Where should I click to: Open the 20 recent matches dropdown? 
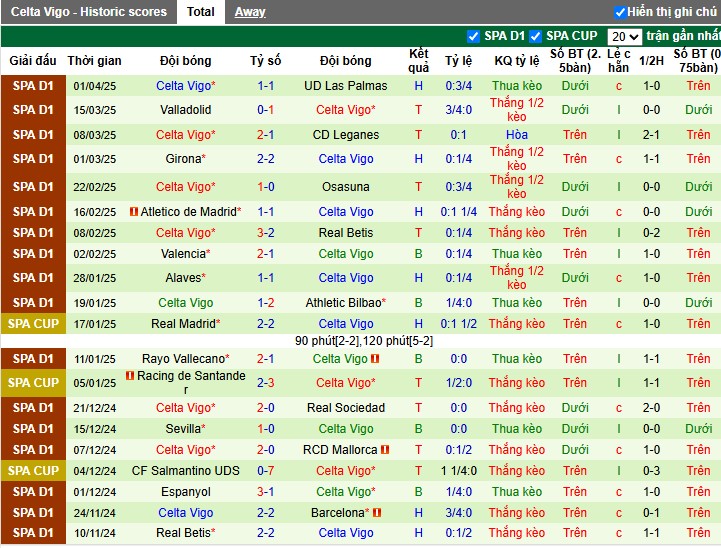624,36
